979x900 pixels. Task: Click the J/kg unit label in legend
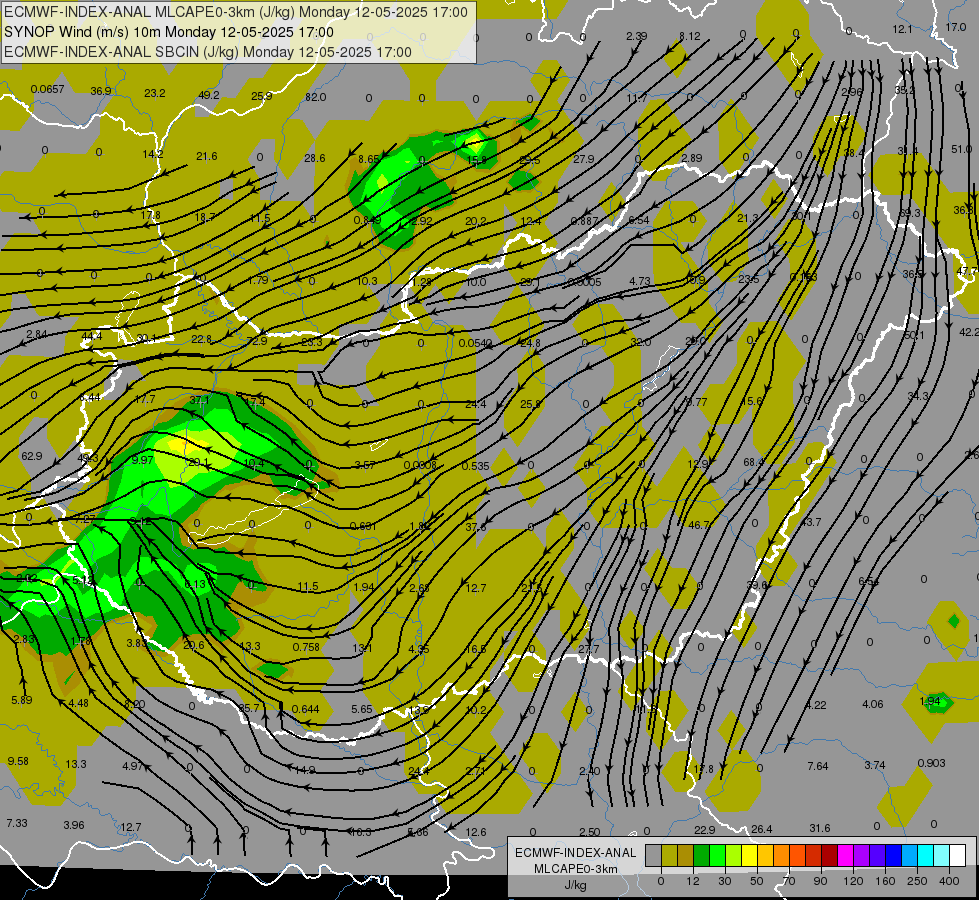pos(576,885)
